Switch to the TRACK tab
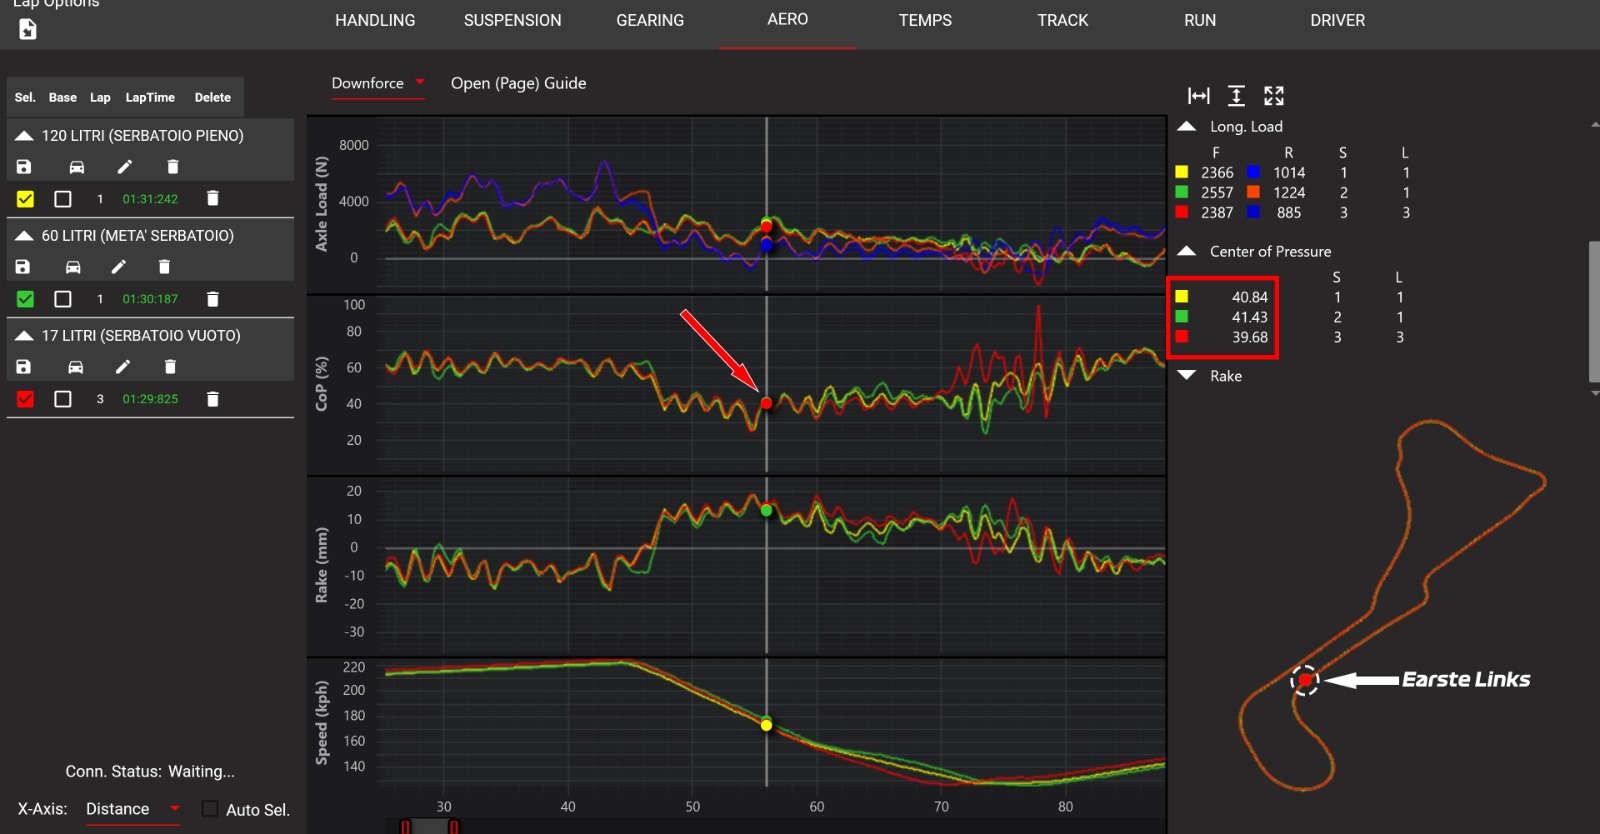Viewport: 1600px width, 834px height. [1063, 20]
